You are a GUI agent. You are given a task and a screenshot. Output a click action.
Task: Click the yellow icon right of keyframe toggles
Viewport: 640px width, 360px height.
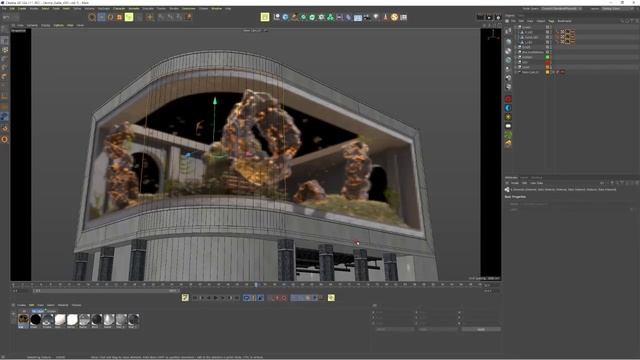pyautogui.click(x=331, y=298)
